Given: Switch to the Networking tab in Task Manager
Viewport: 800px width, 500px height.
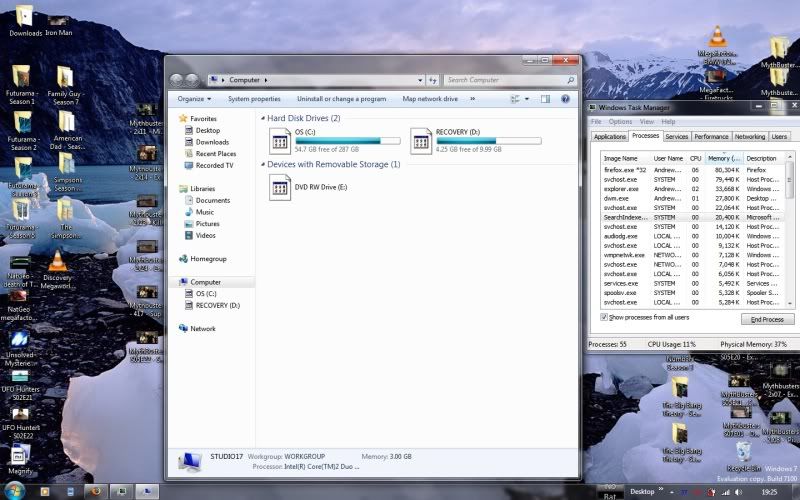Looking at the screenshot, I should 749,137.
